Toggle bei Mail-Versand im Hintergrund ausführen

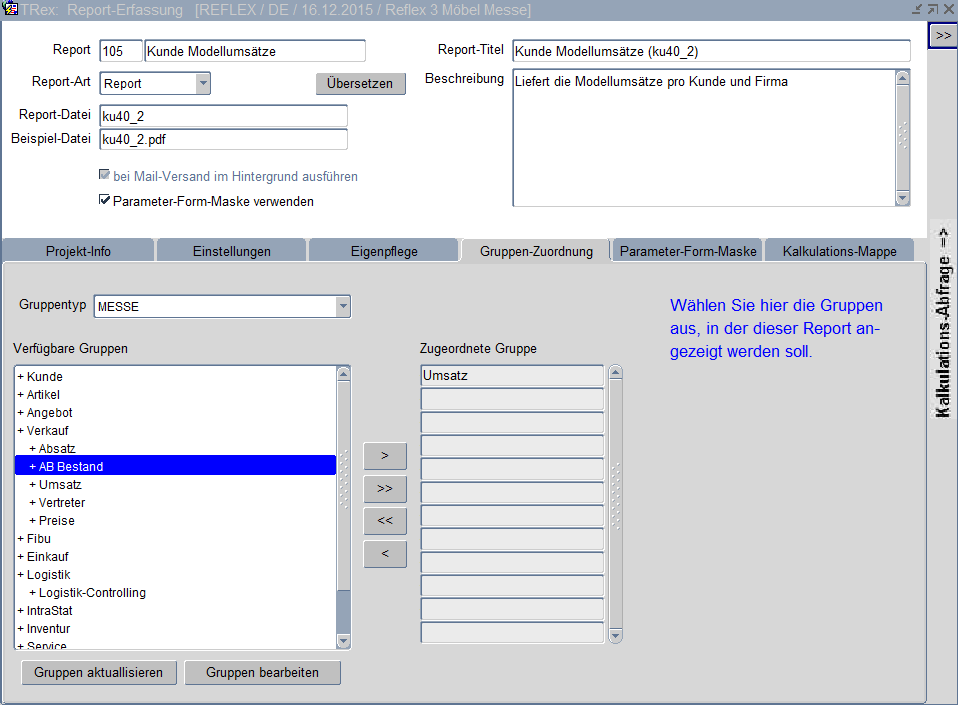tap(104, 176)
